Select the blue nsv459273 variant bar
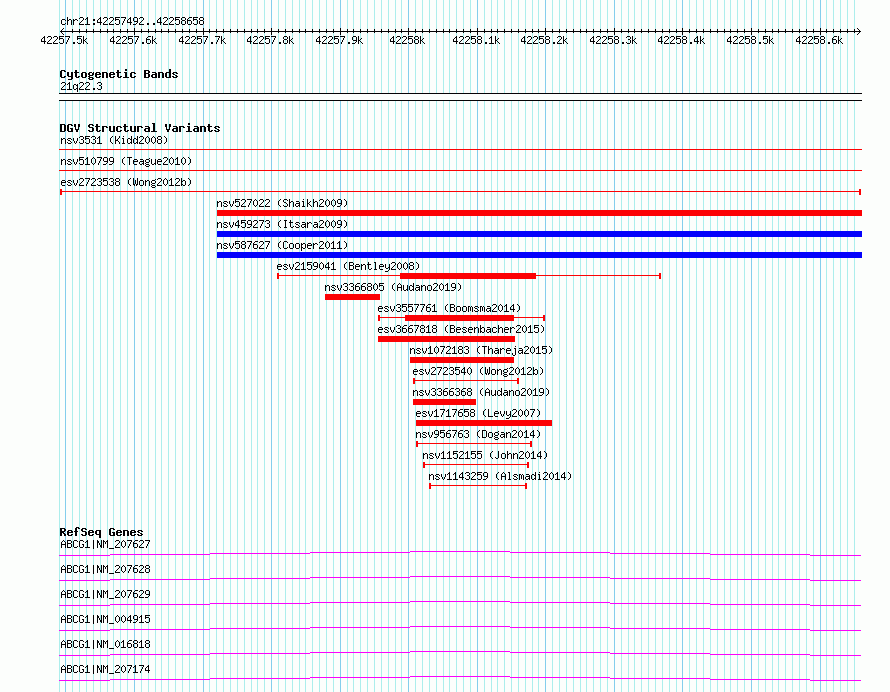The width and height of the screenshot is (890, 692). (539, 234)
